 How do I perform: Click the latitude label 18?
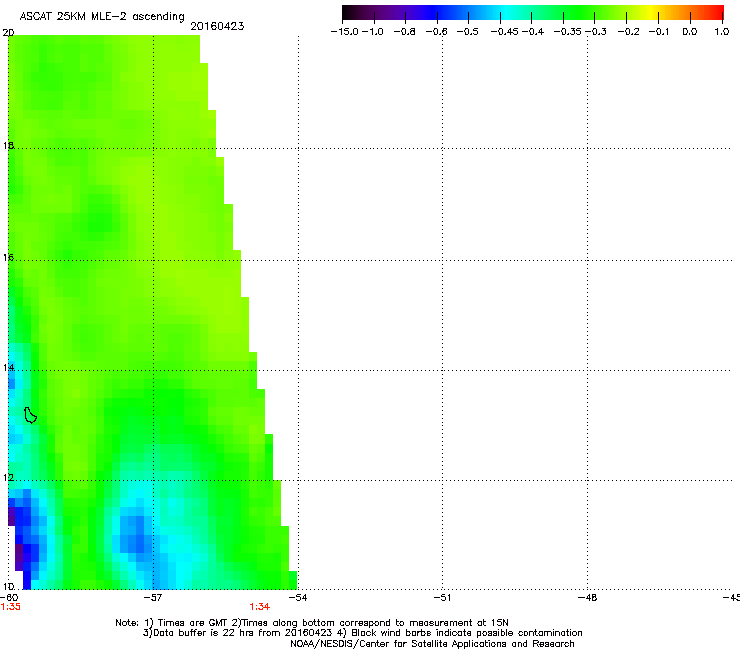(8, 145)
